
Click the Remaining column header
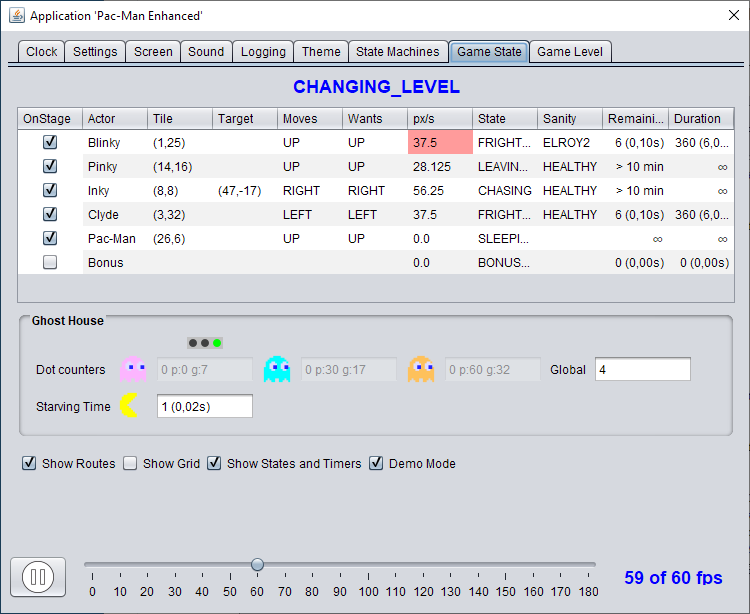coord(636,119)
